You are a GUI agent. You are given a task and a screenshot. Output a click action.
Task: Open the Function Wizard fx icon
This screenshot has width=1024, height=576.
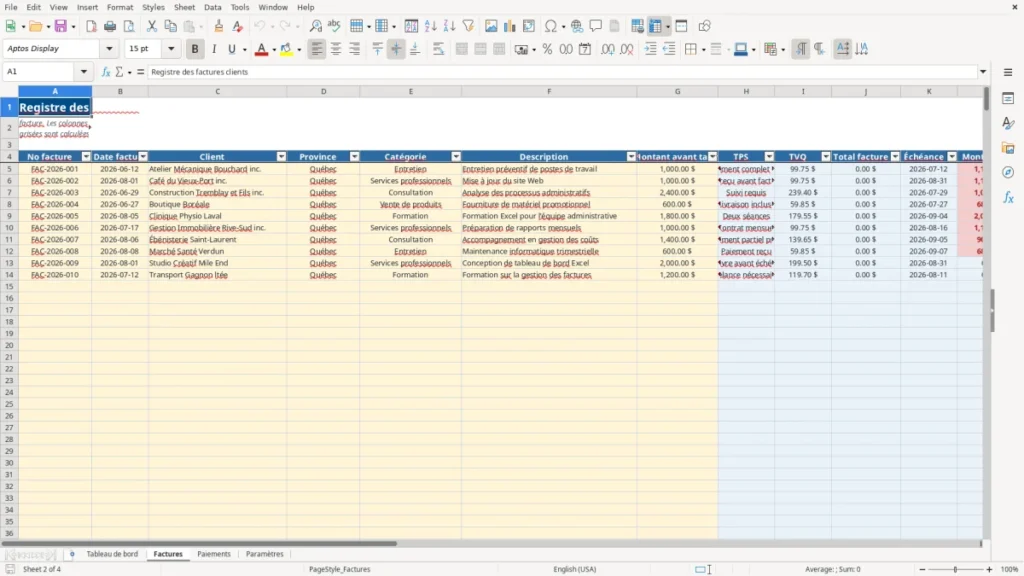[x=106, y=72]
